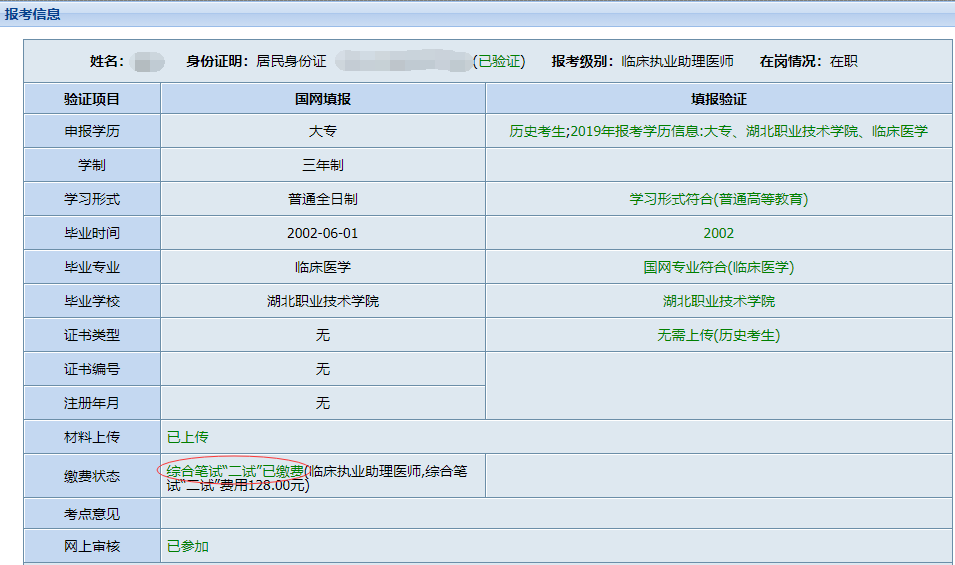Click the 普通全日制 study form value

pyautogui.click(x=322, y=199)
